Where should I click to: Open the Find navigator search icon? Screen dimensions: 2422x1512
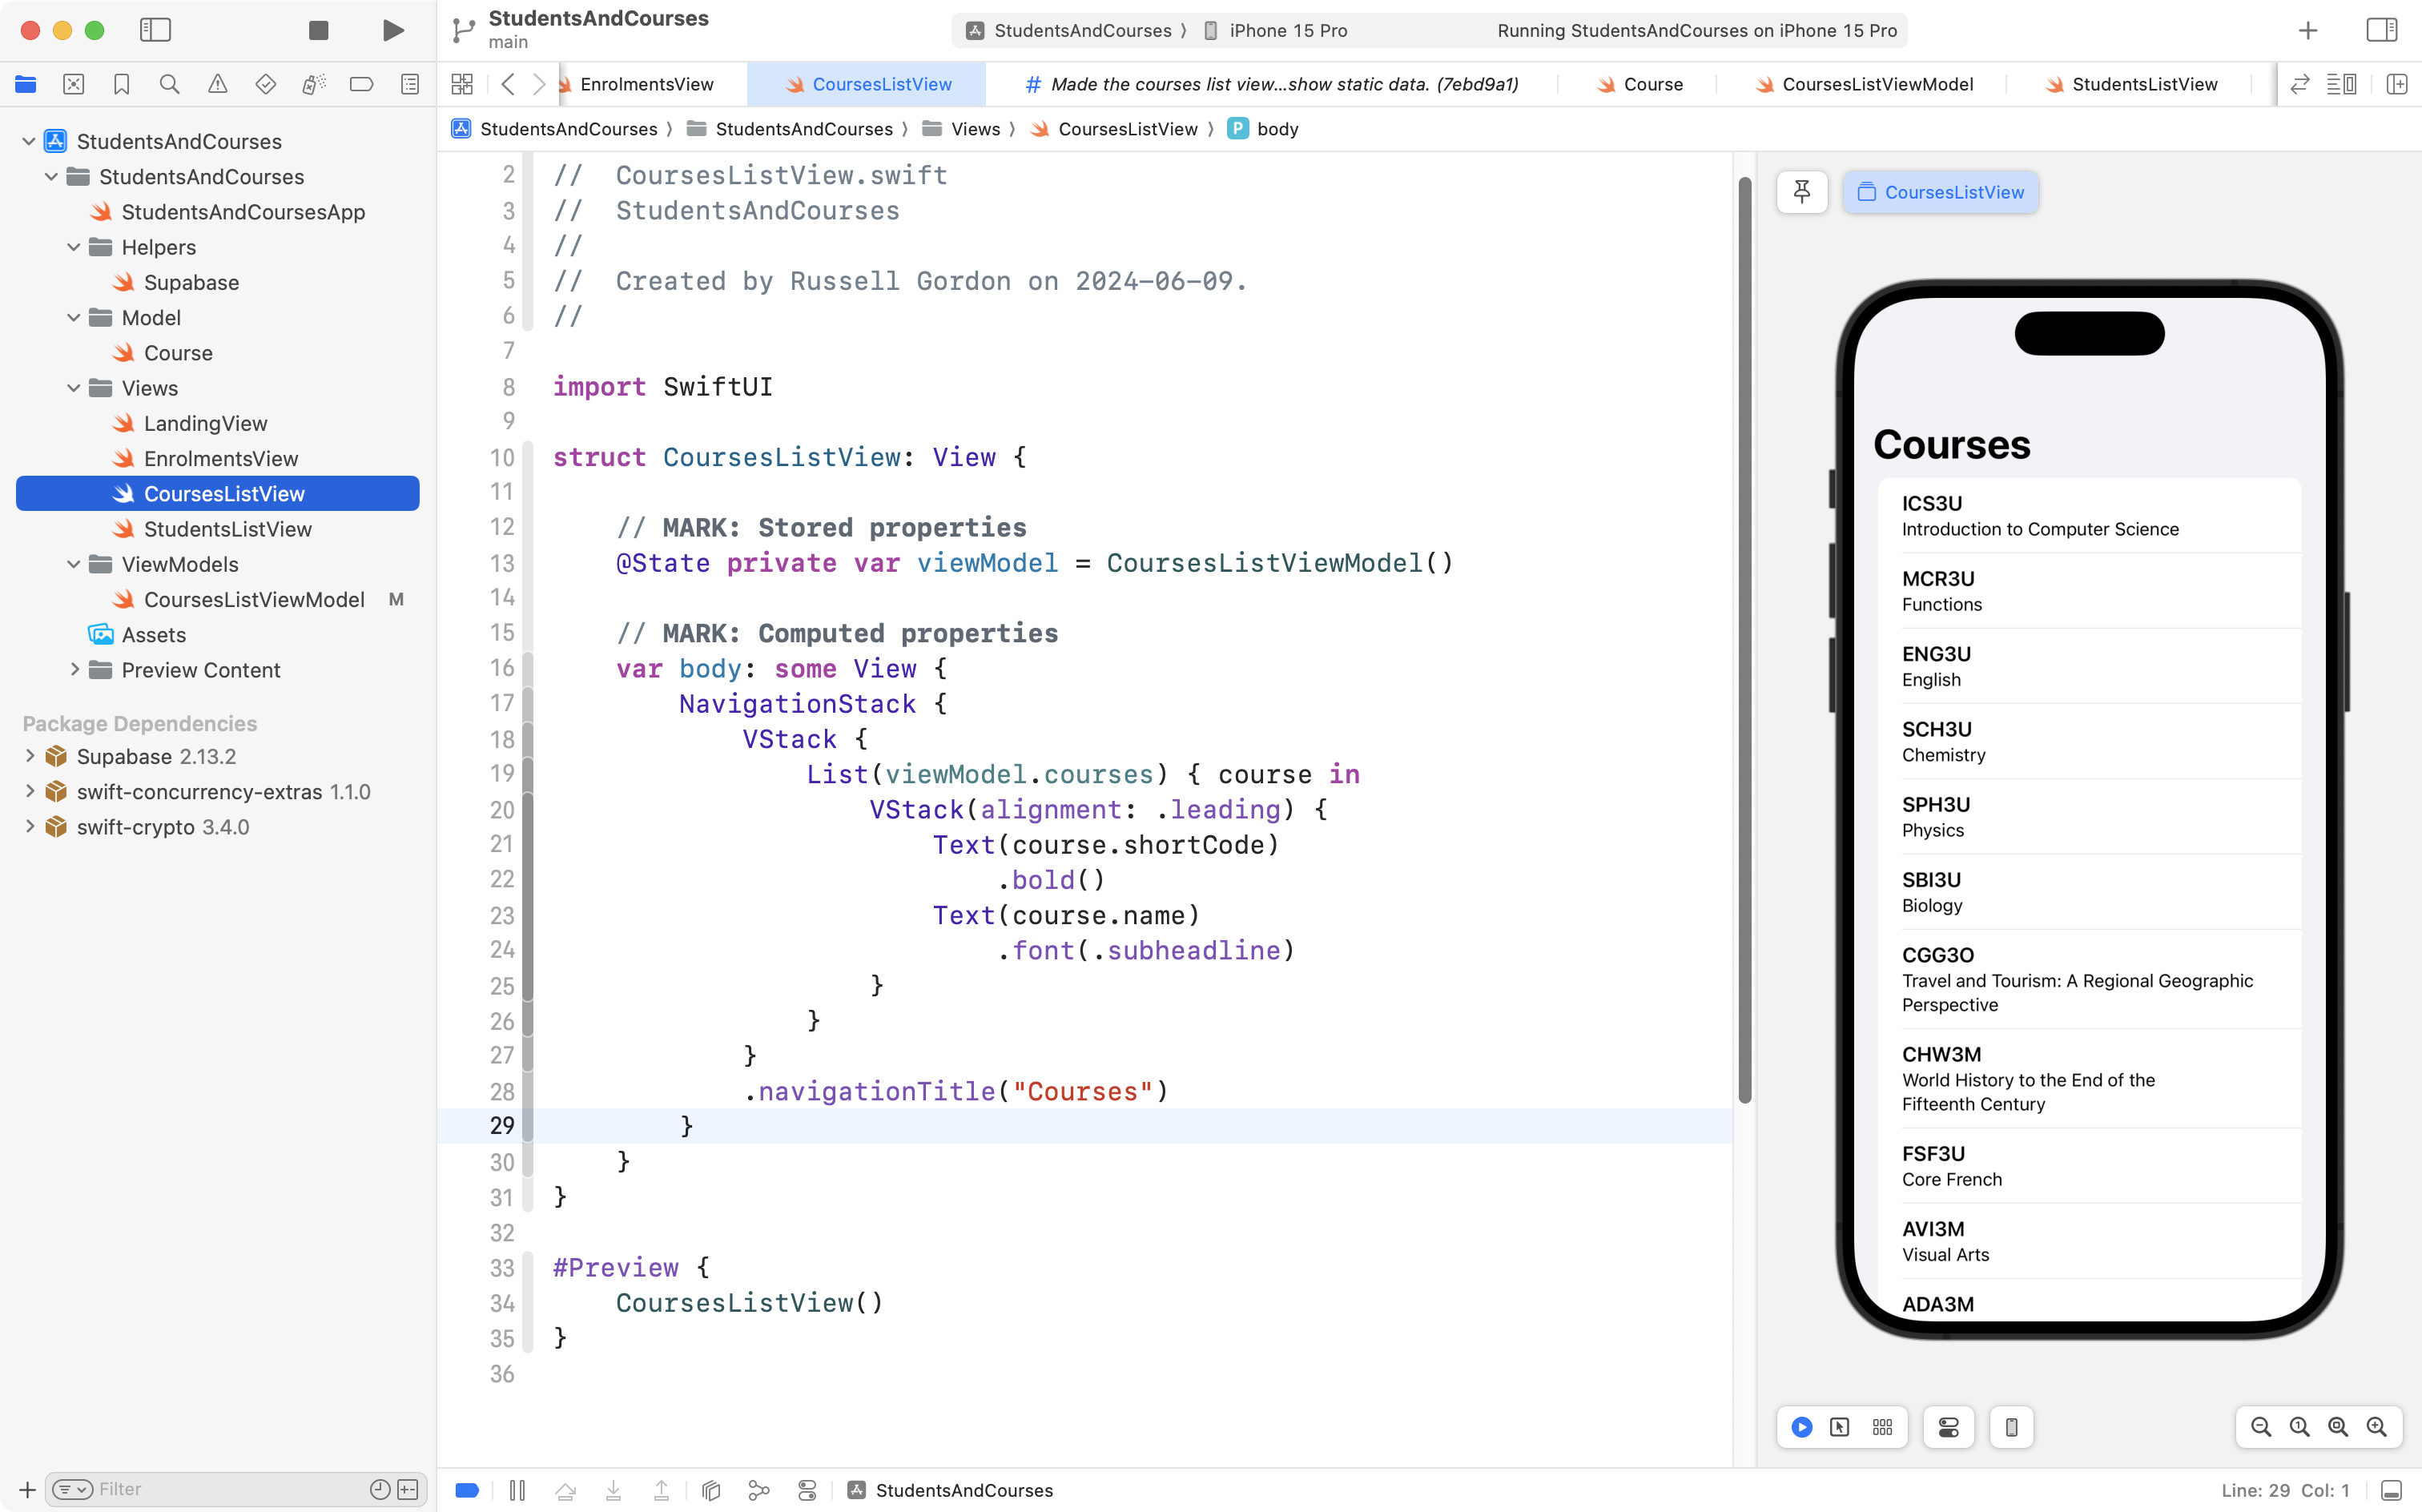169,84
